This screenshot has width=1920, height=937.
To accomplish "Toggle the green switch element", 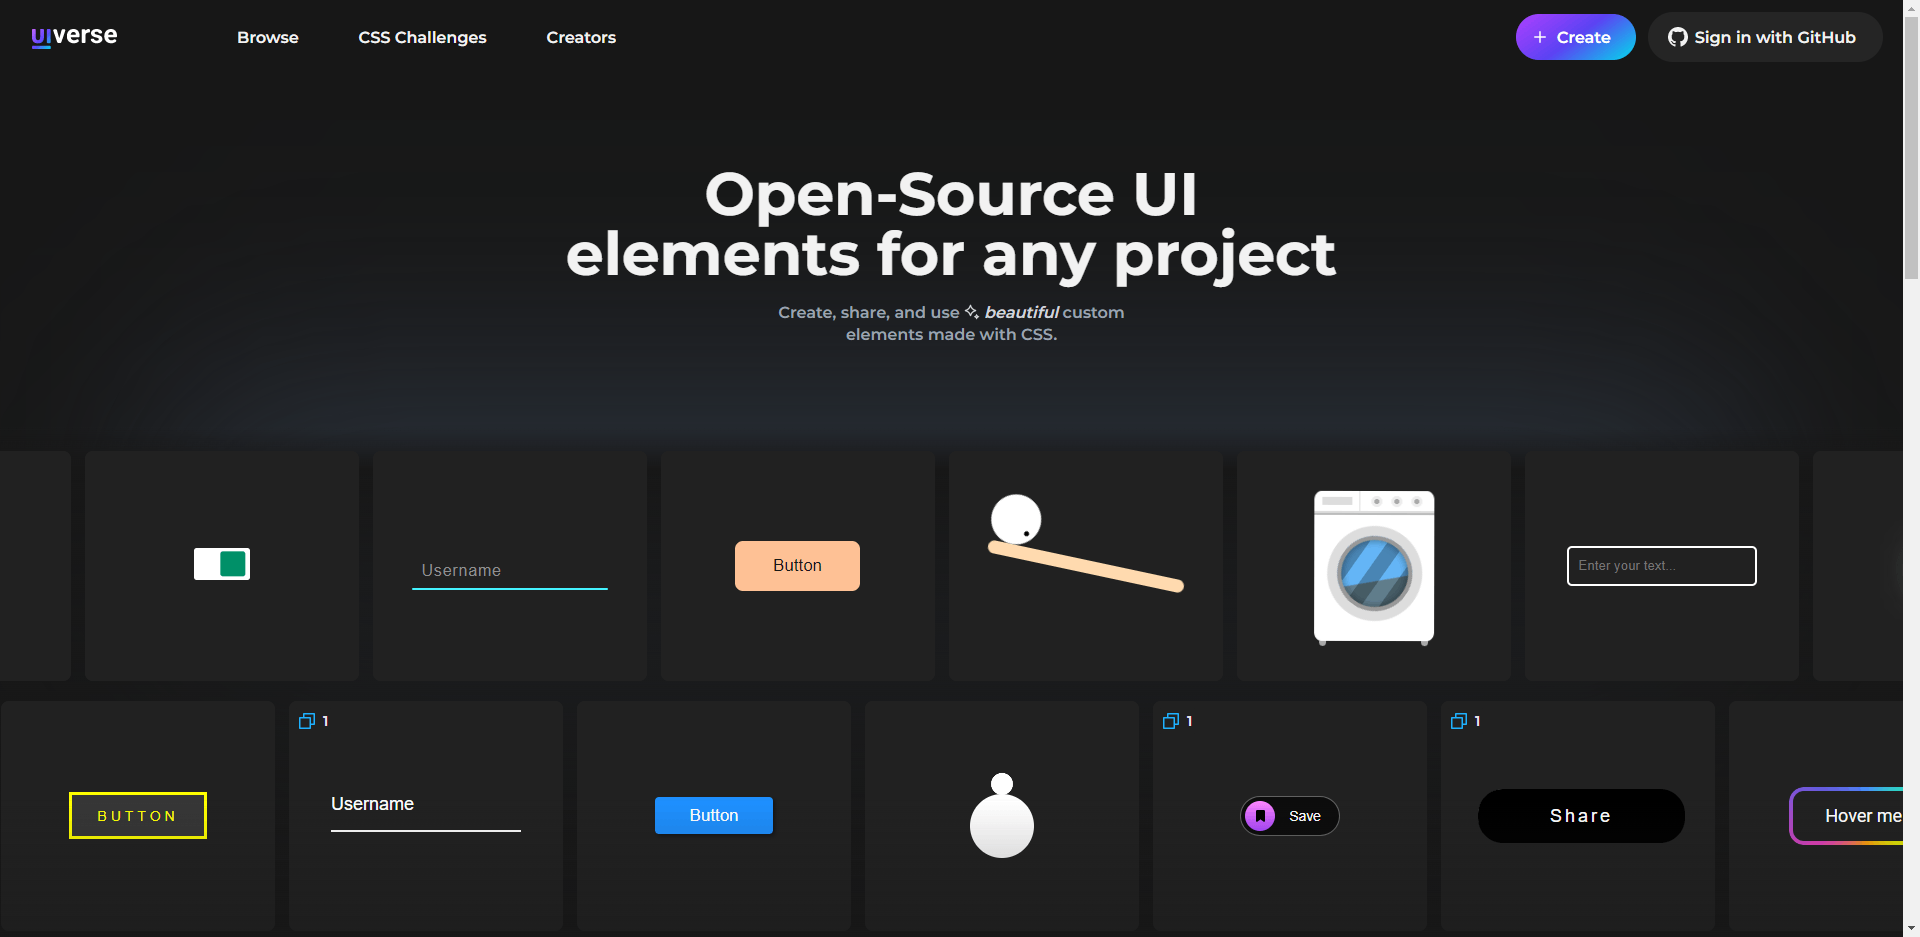I will [222, 564].
